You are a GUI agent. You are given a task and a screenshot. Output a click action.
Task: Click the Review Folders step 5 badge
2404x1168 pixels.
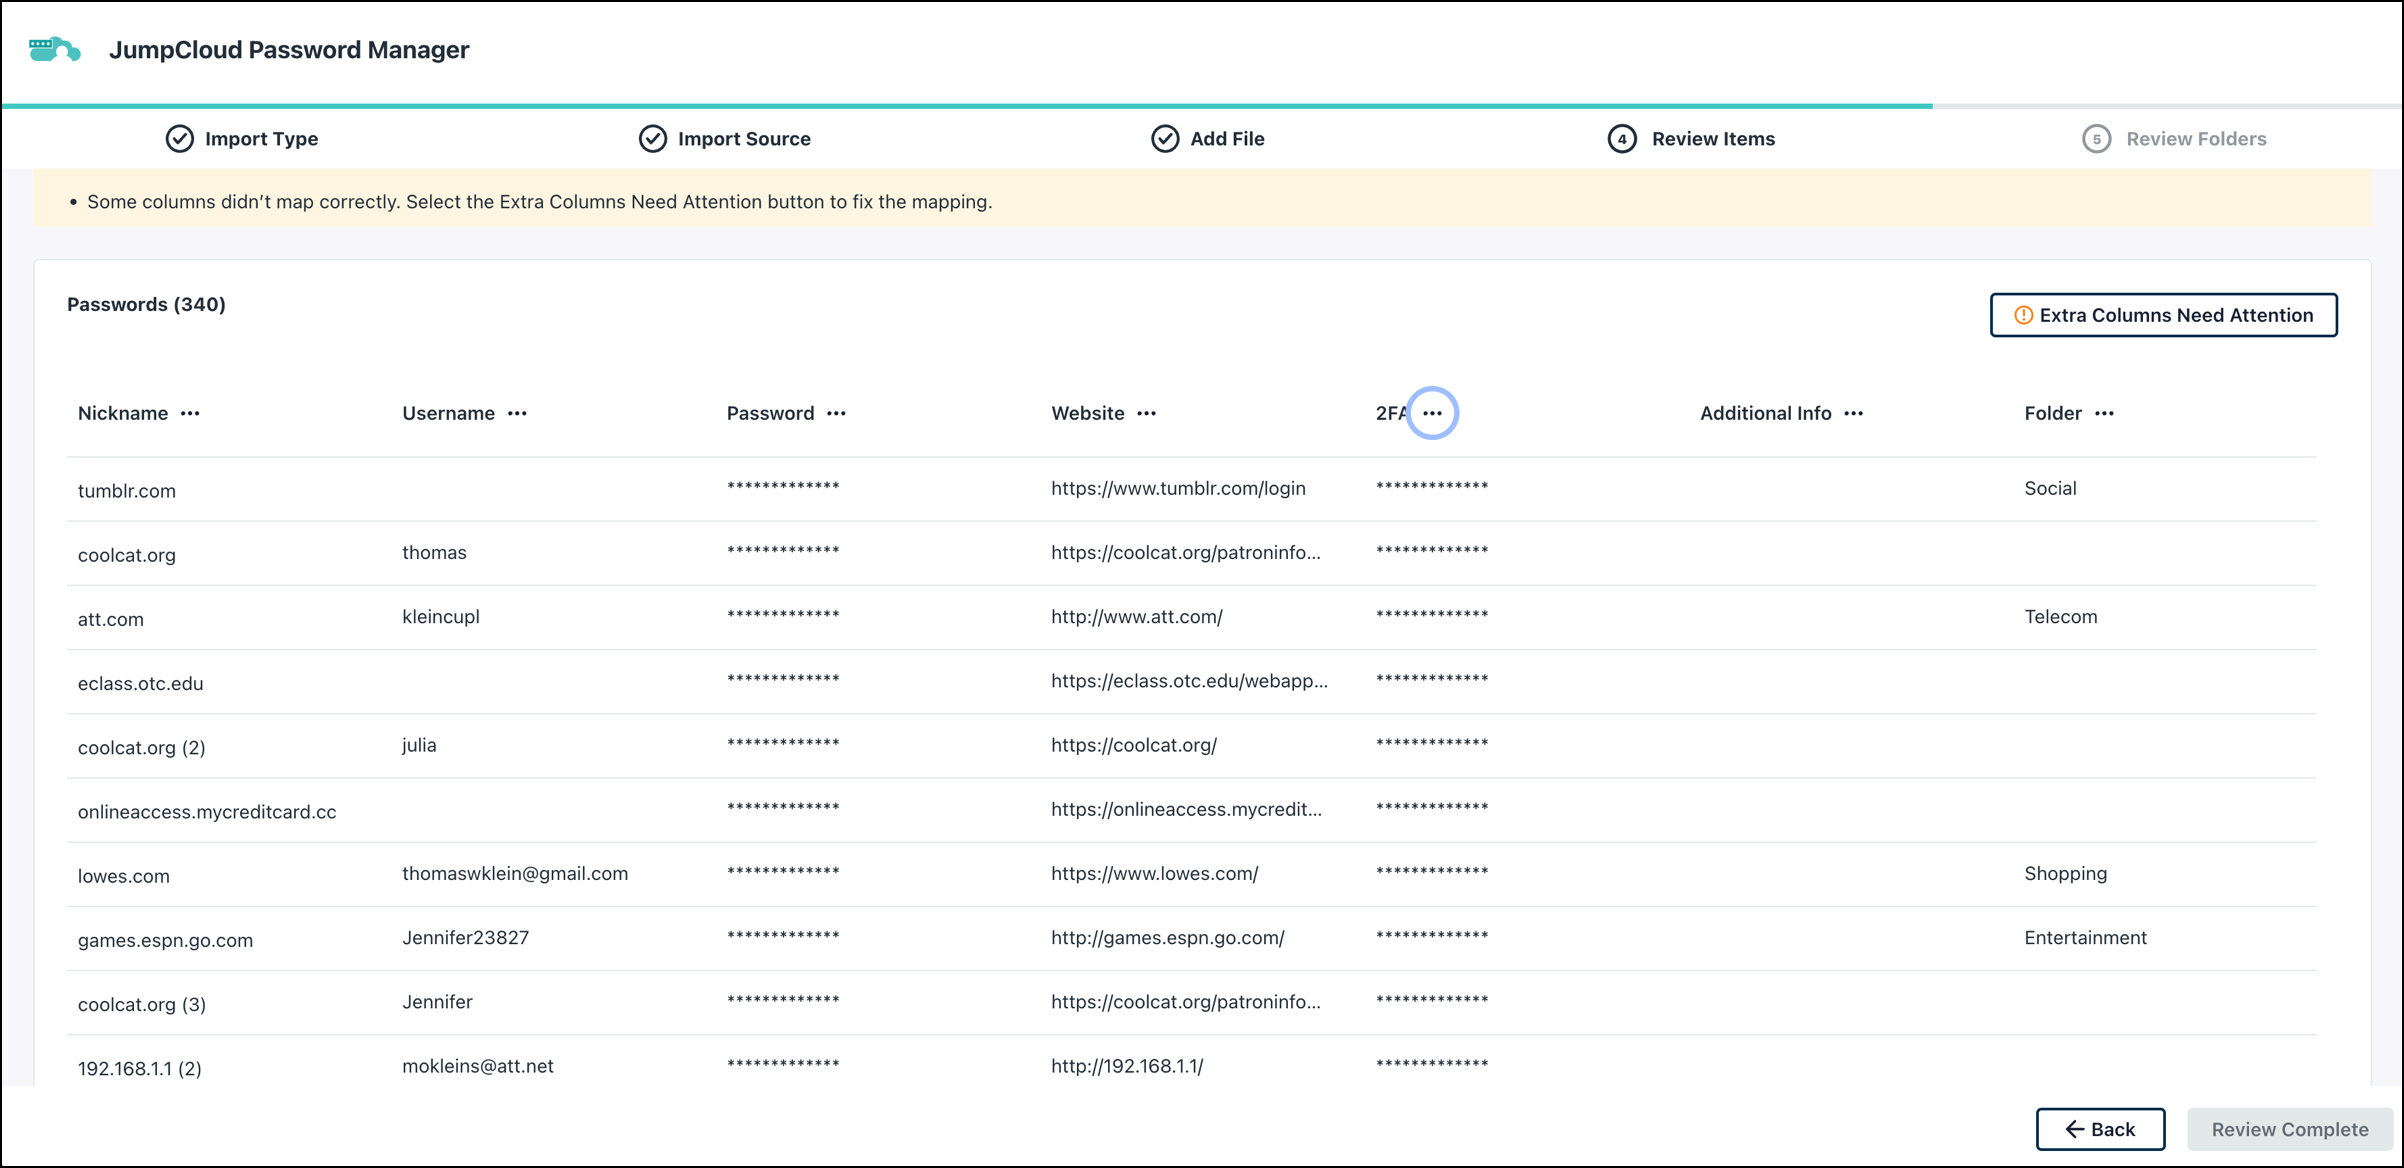coord(2096,138)
